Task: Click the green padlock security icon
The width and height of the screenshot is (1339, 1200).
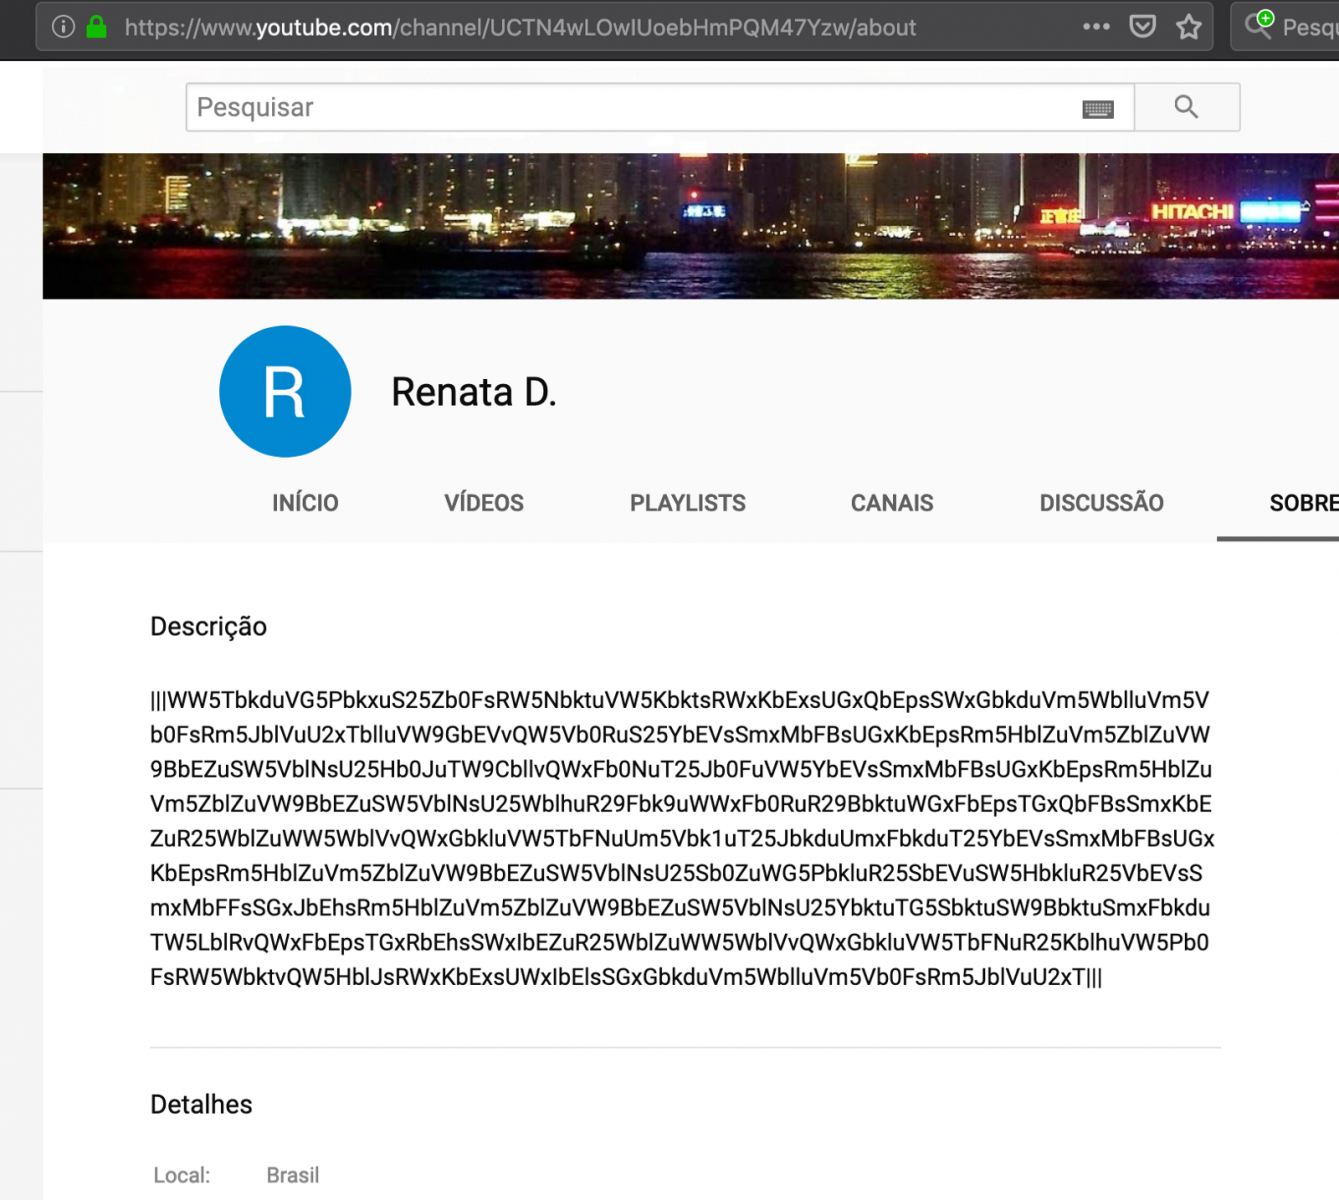Action: point(97,27)
